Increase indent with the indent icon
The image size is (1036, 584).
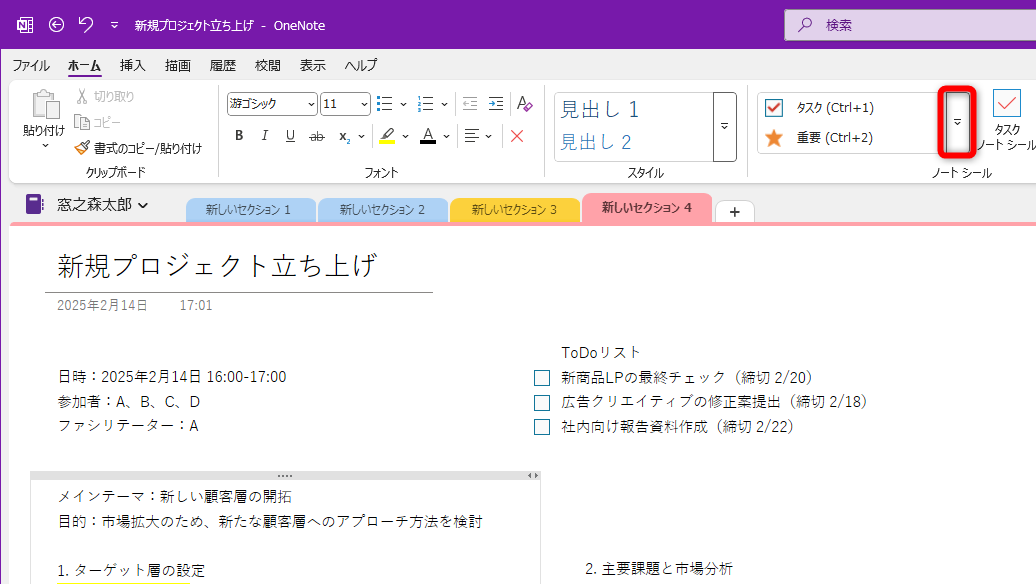[x=496, y=103]
